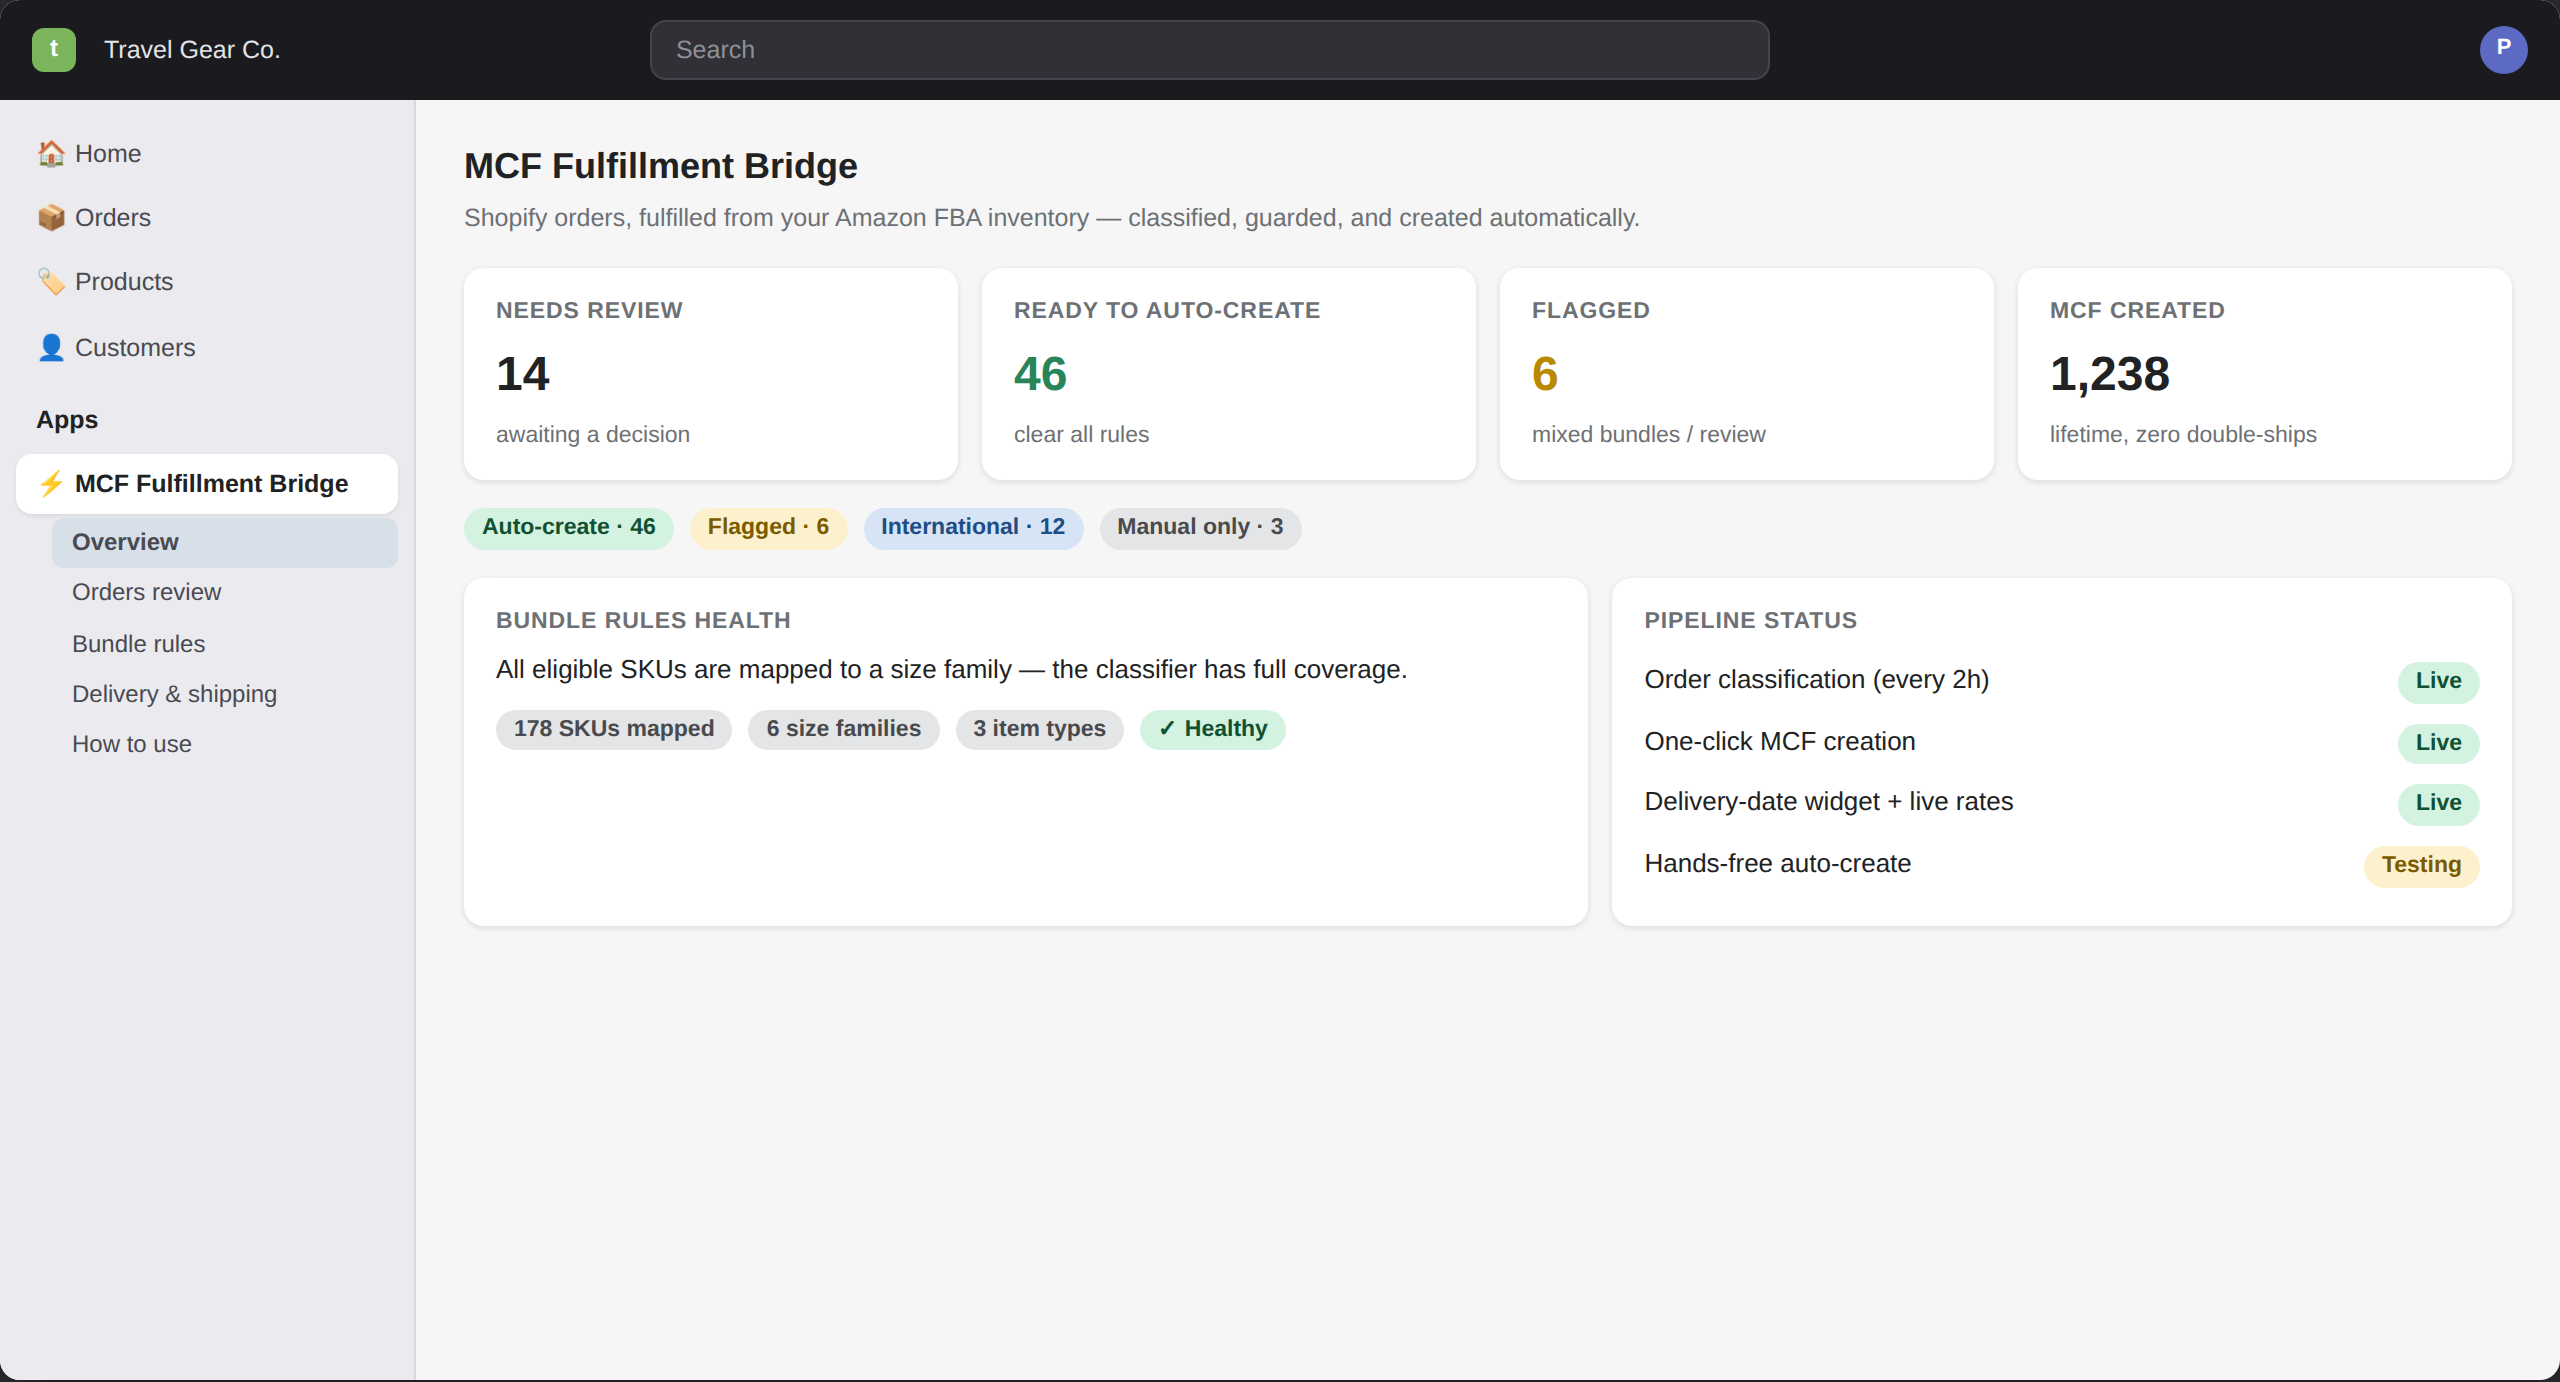Click the Ready to Auto-Create card showing 46

[1229, 374]
